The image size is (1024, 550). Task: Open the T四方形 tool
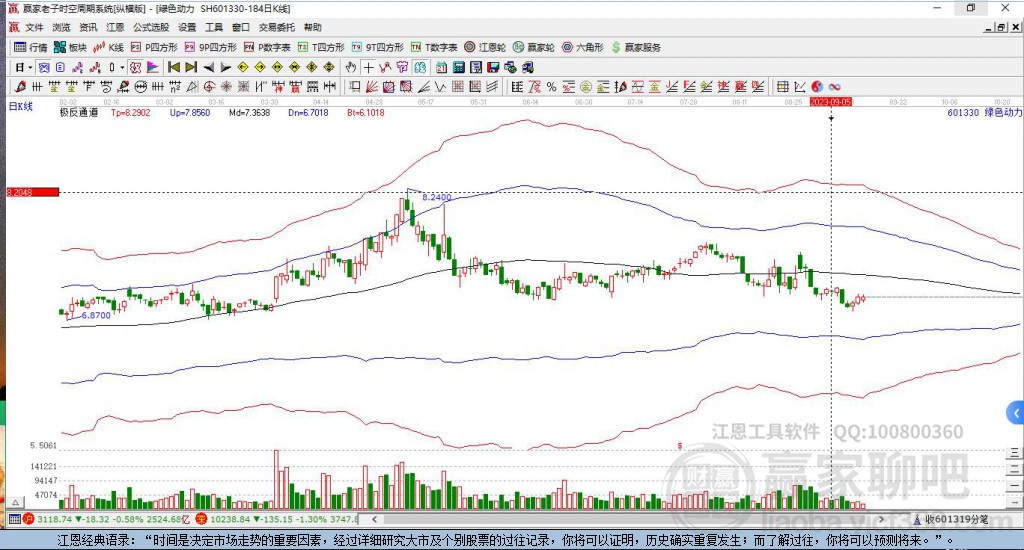pos(321,47)
